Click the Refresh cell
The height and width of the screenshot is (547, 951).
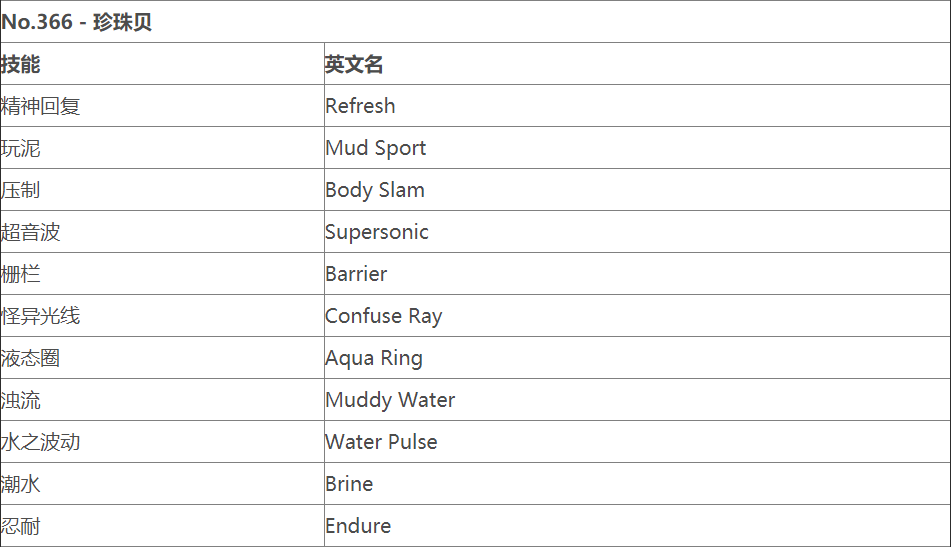pos(360,106)
